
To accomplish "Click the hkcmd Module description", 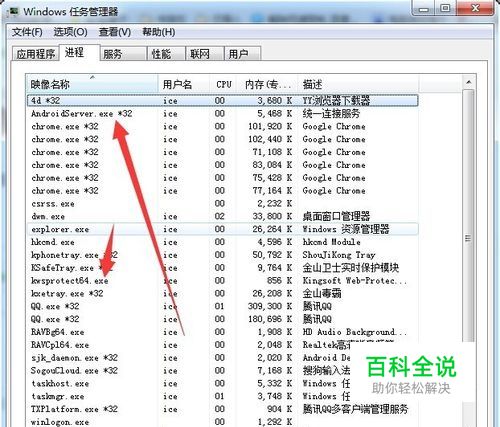I will 332,242.
